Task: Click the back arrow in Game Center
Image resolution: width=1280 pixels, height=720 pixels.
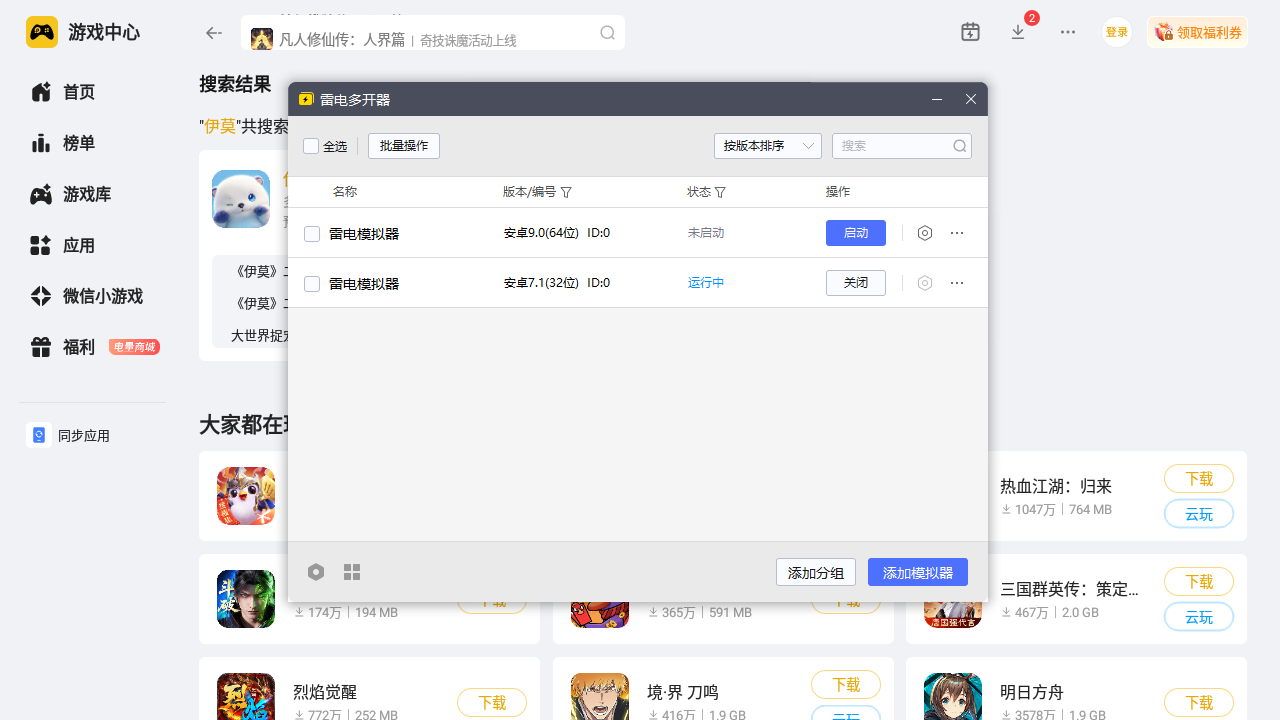Action: (213, 33)
